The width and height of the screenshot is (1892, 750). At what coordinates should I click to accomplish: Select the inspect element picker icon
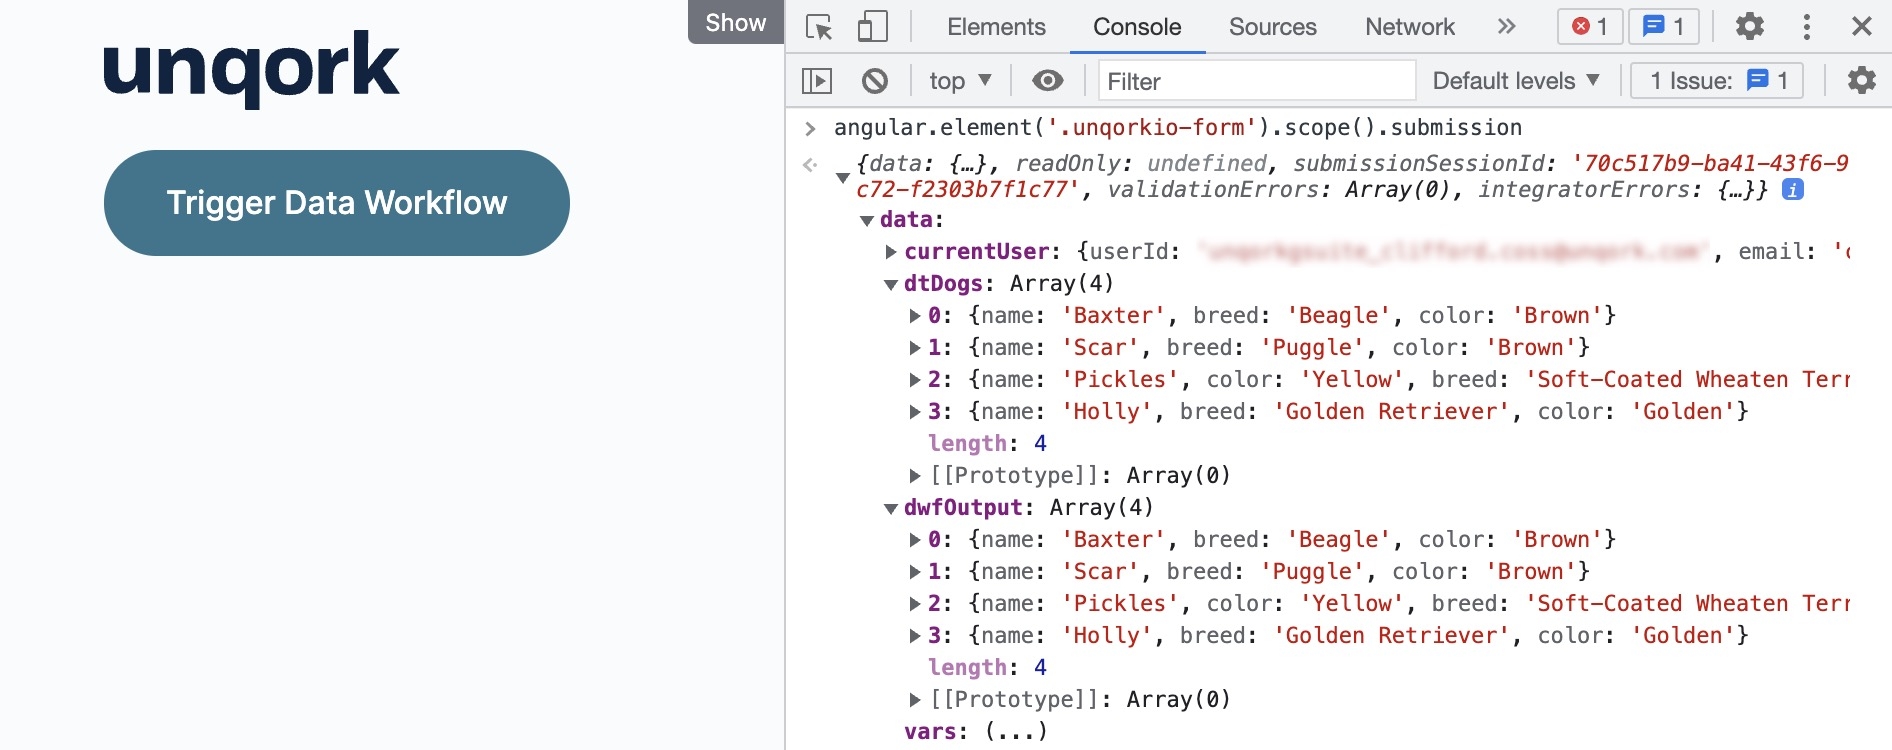[x=819, y=27]
